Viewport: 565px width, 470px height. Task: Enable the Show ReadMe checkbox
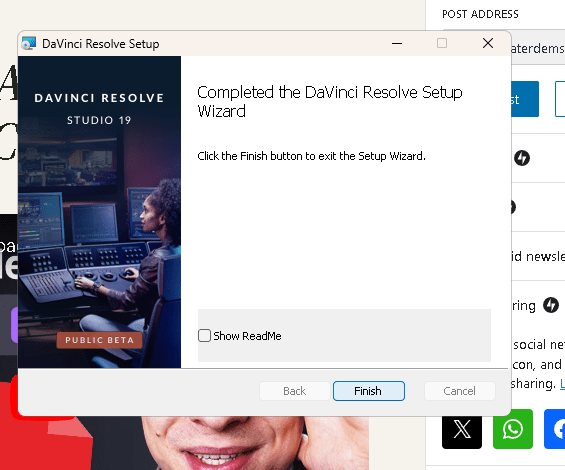click(204, 336)
